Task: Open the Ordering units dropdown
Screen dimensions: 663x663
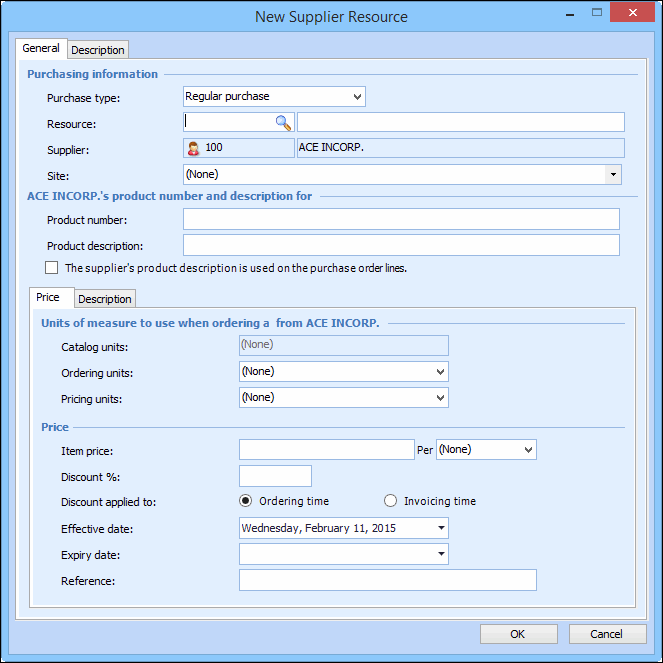Action: click(x=440, y=372)
